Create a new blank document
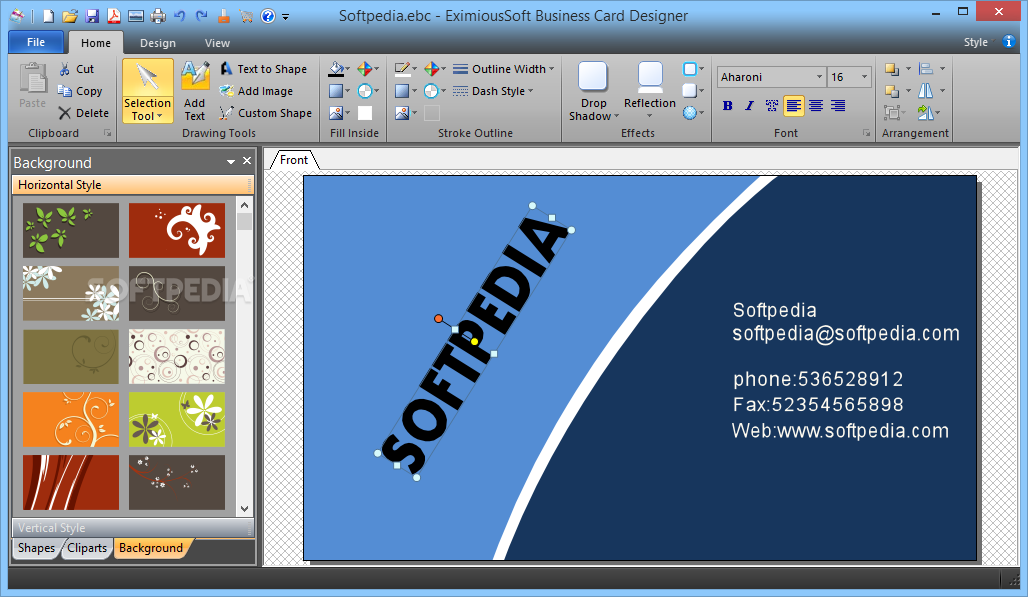Image resolution: width=1028 pixels, height=597 pixels. [x=49, y=16]
